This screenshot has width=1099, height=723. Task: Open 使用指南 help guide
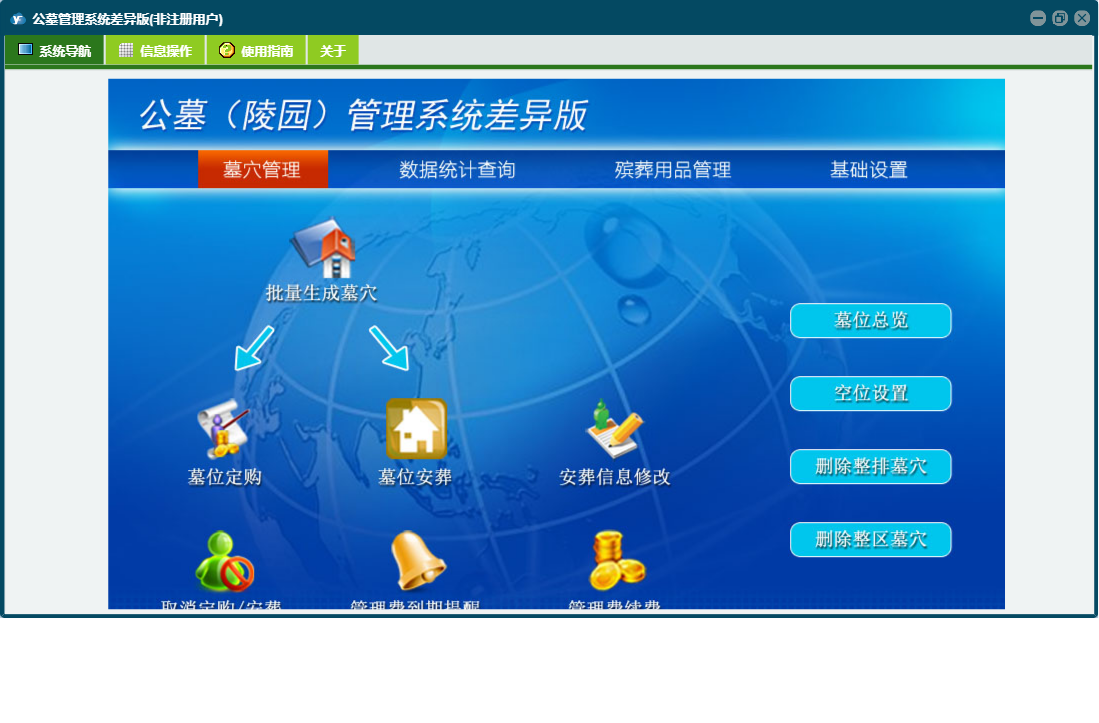[x=256, y=51]
